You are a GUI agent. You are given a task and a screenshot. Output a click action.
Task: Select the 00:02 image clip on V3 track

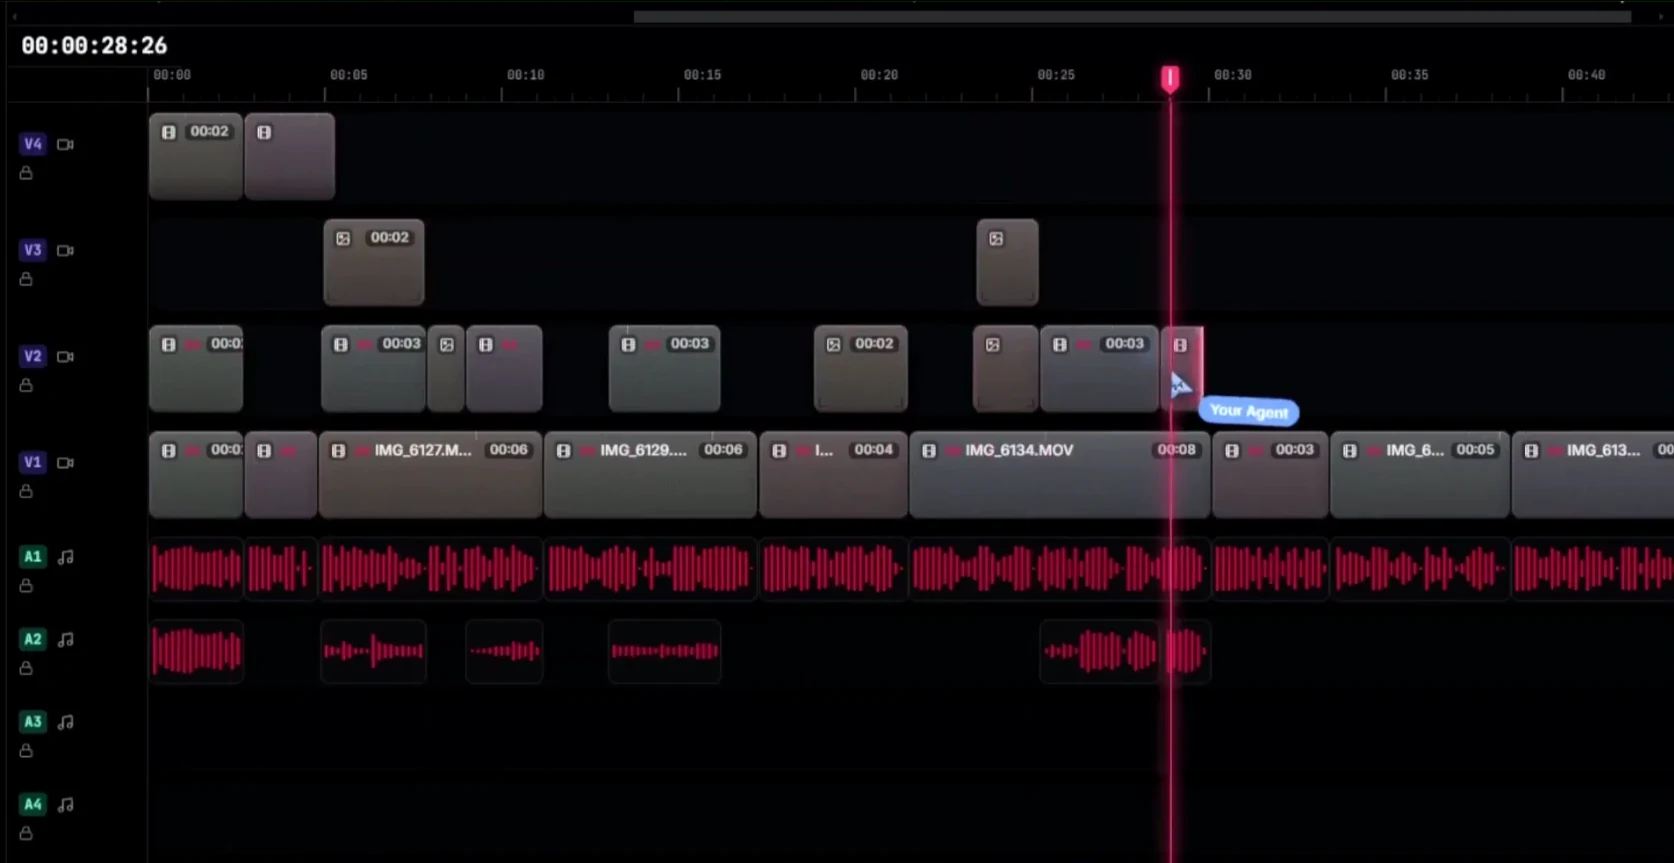[374, 262]
